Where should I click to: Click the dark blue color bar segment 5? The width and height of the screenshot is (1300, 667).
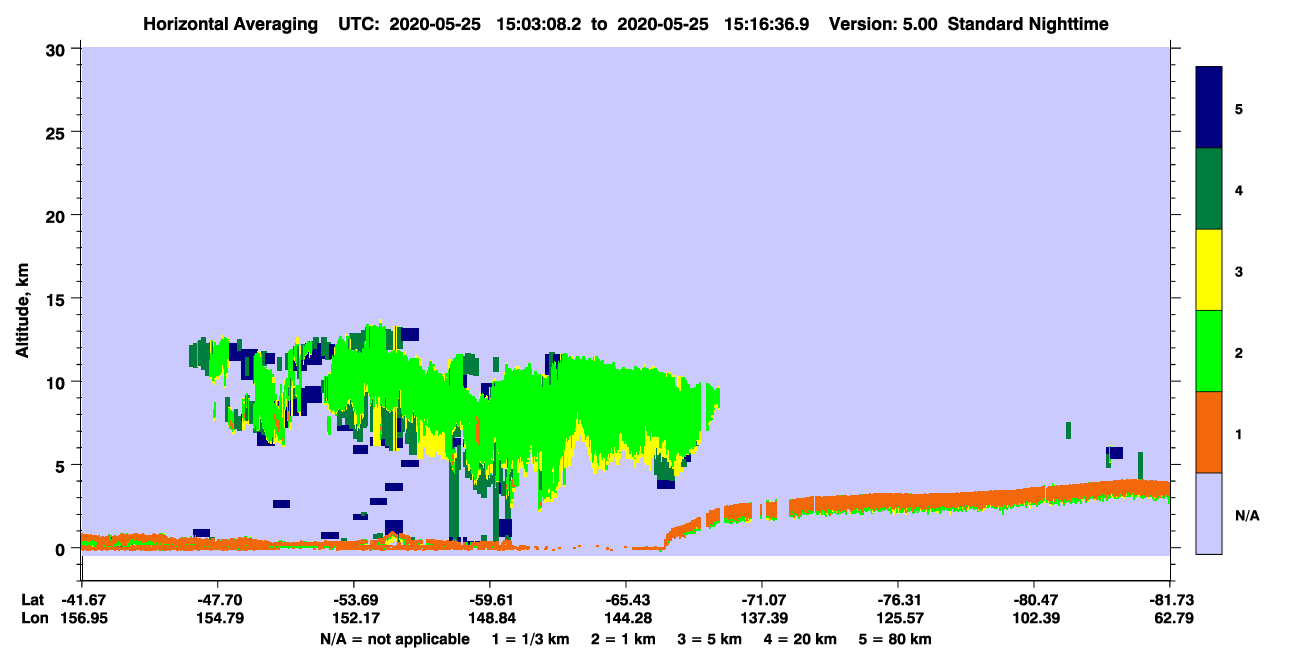click(x=1209, y=108)
